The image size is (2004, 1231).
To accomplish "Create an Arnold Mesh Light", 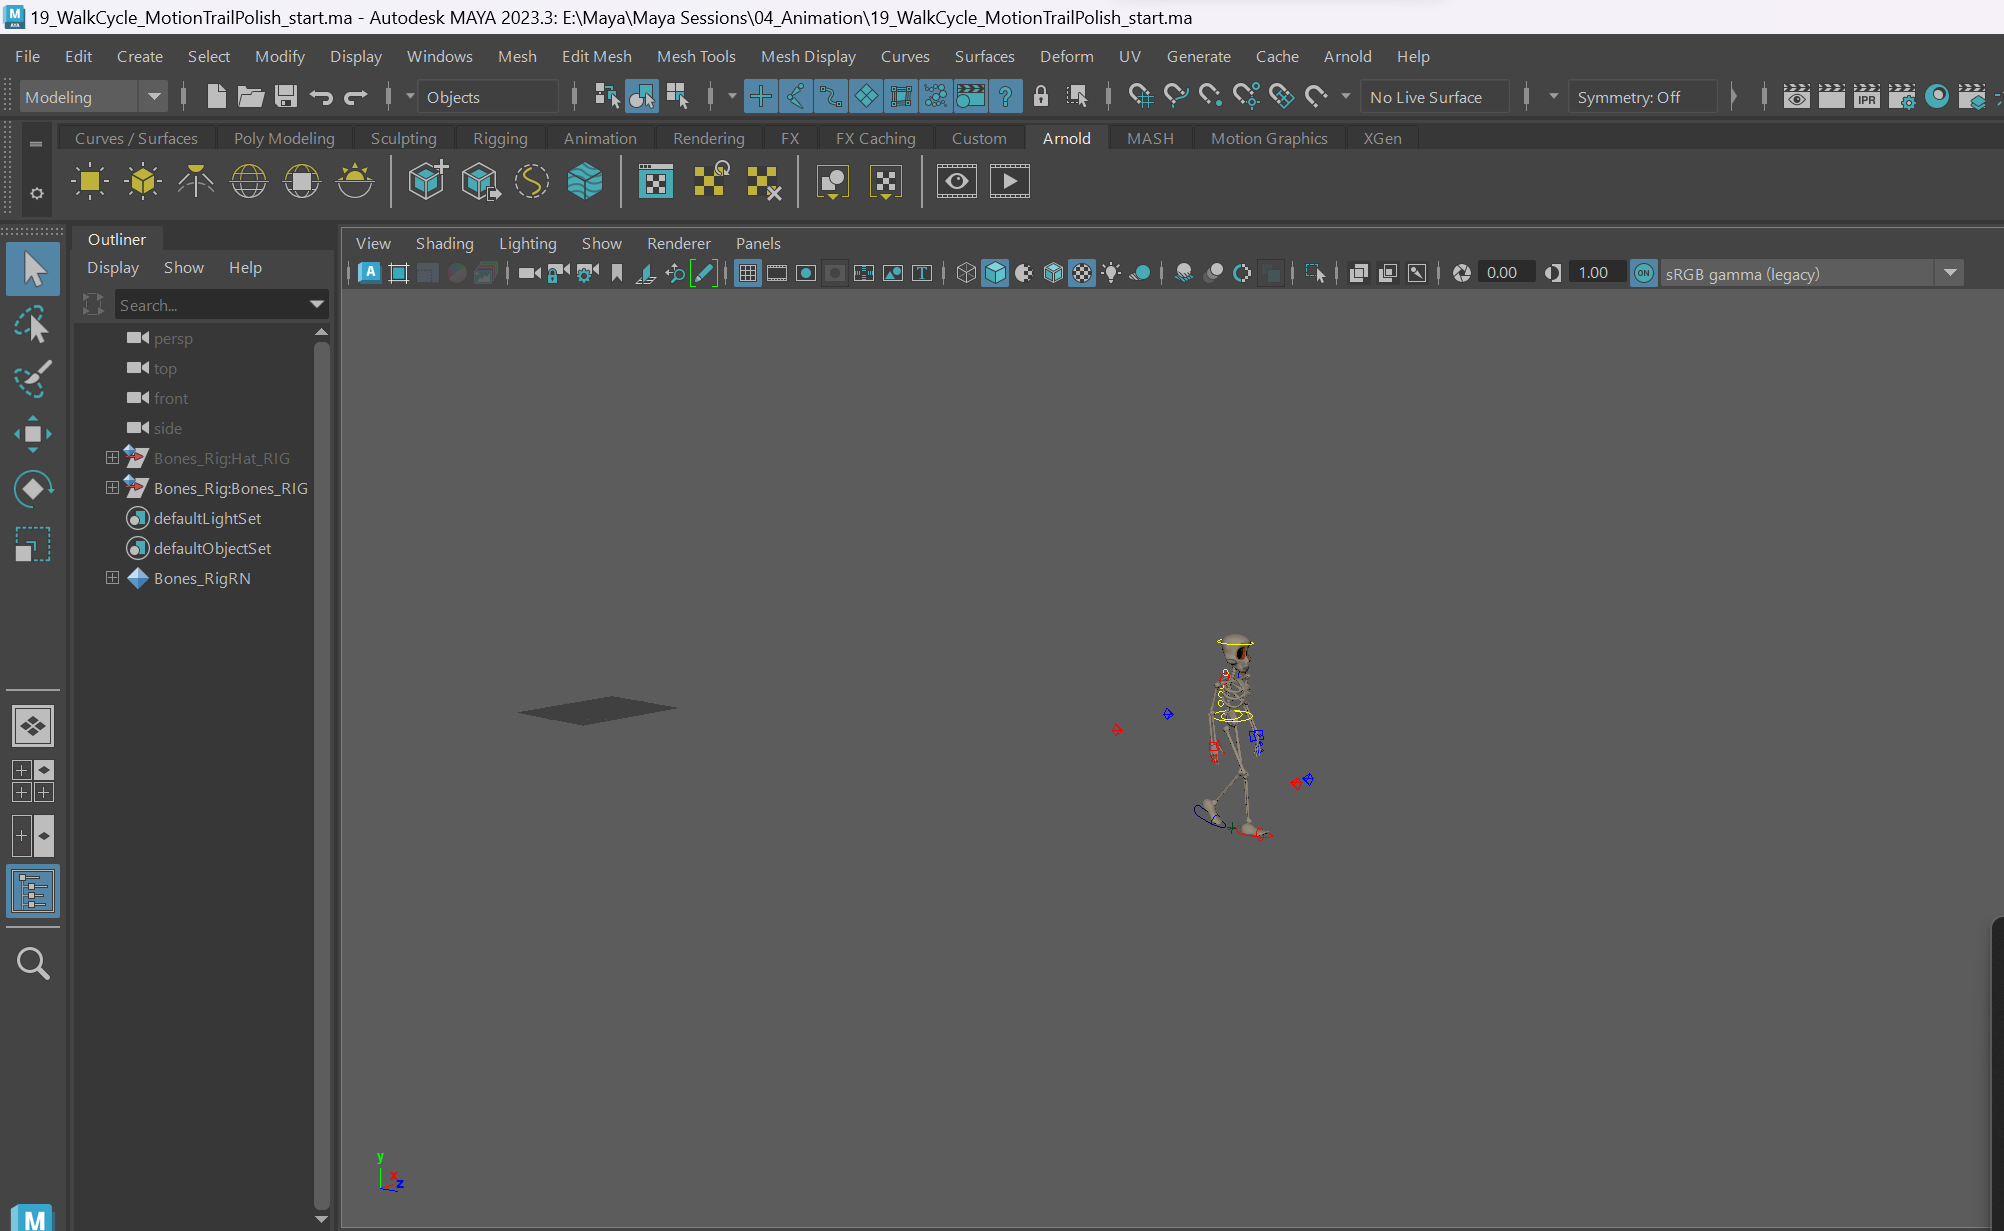I will 143,181.
